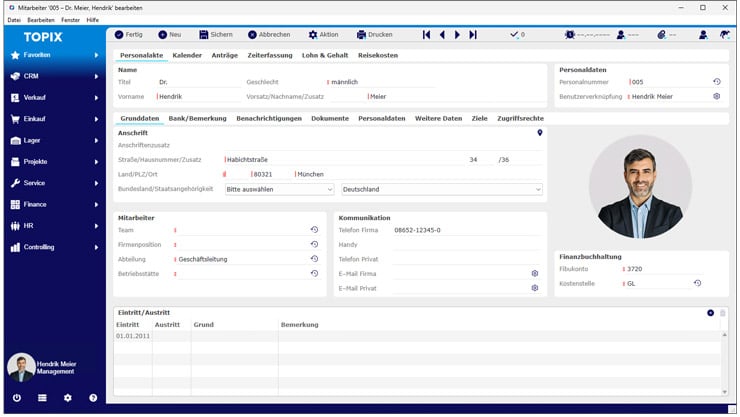Click the map pin icon in Anschrift
Image resolution: width=740 pixels, height=417 pixels.
[x=540, y=132]
